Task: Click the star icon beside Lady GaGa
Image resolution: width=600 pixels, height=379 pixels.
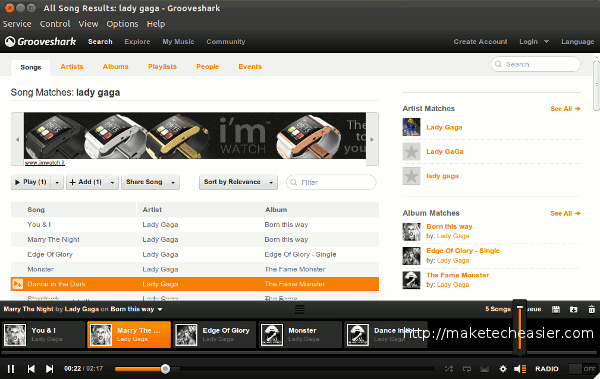Action: pos(411,152)
